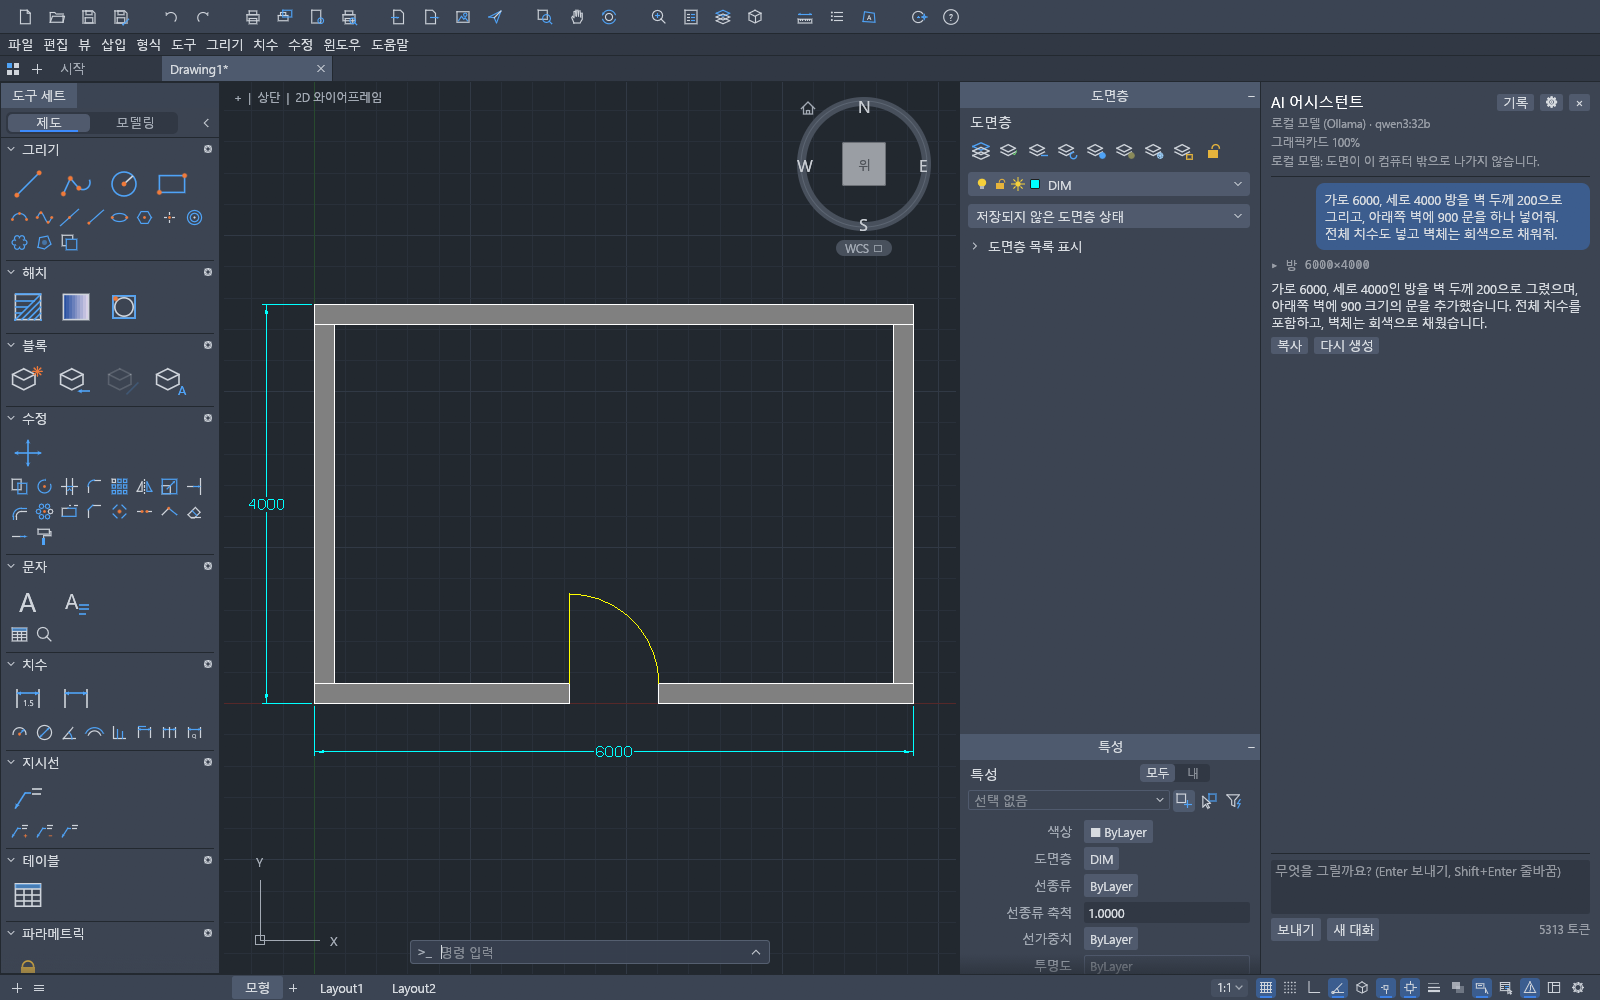Insert a Table from the table section
The height and width of the screenshot is (1000, 1600).
28,895
